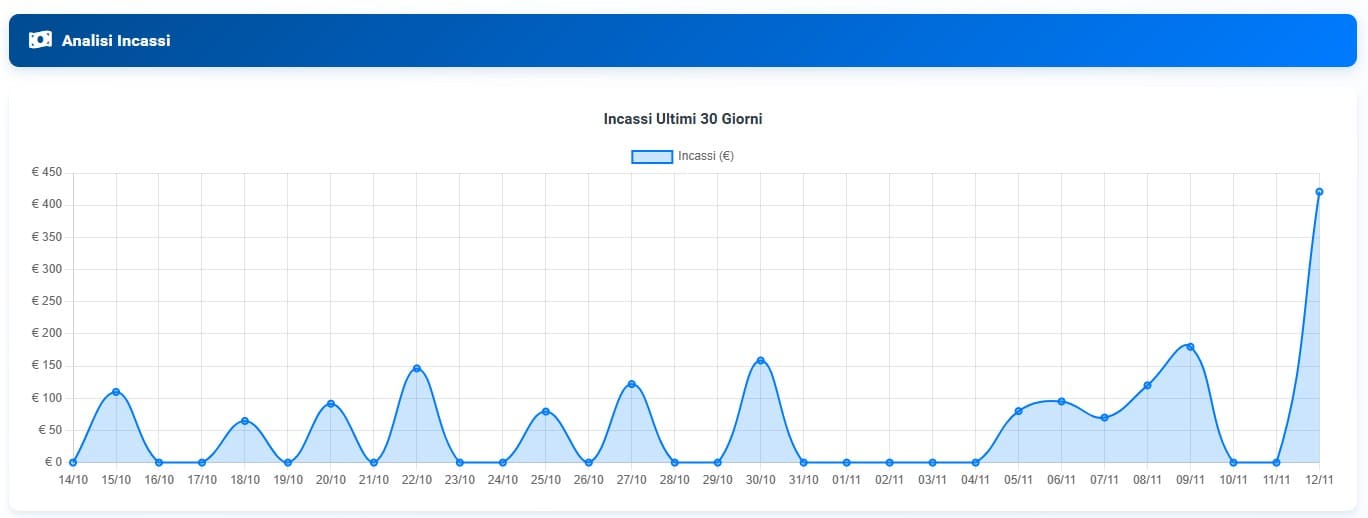This screenshot has height=518, width=1368.
Task: Select the 09/11 data point on chart
Action: (1190, 347)
